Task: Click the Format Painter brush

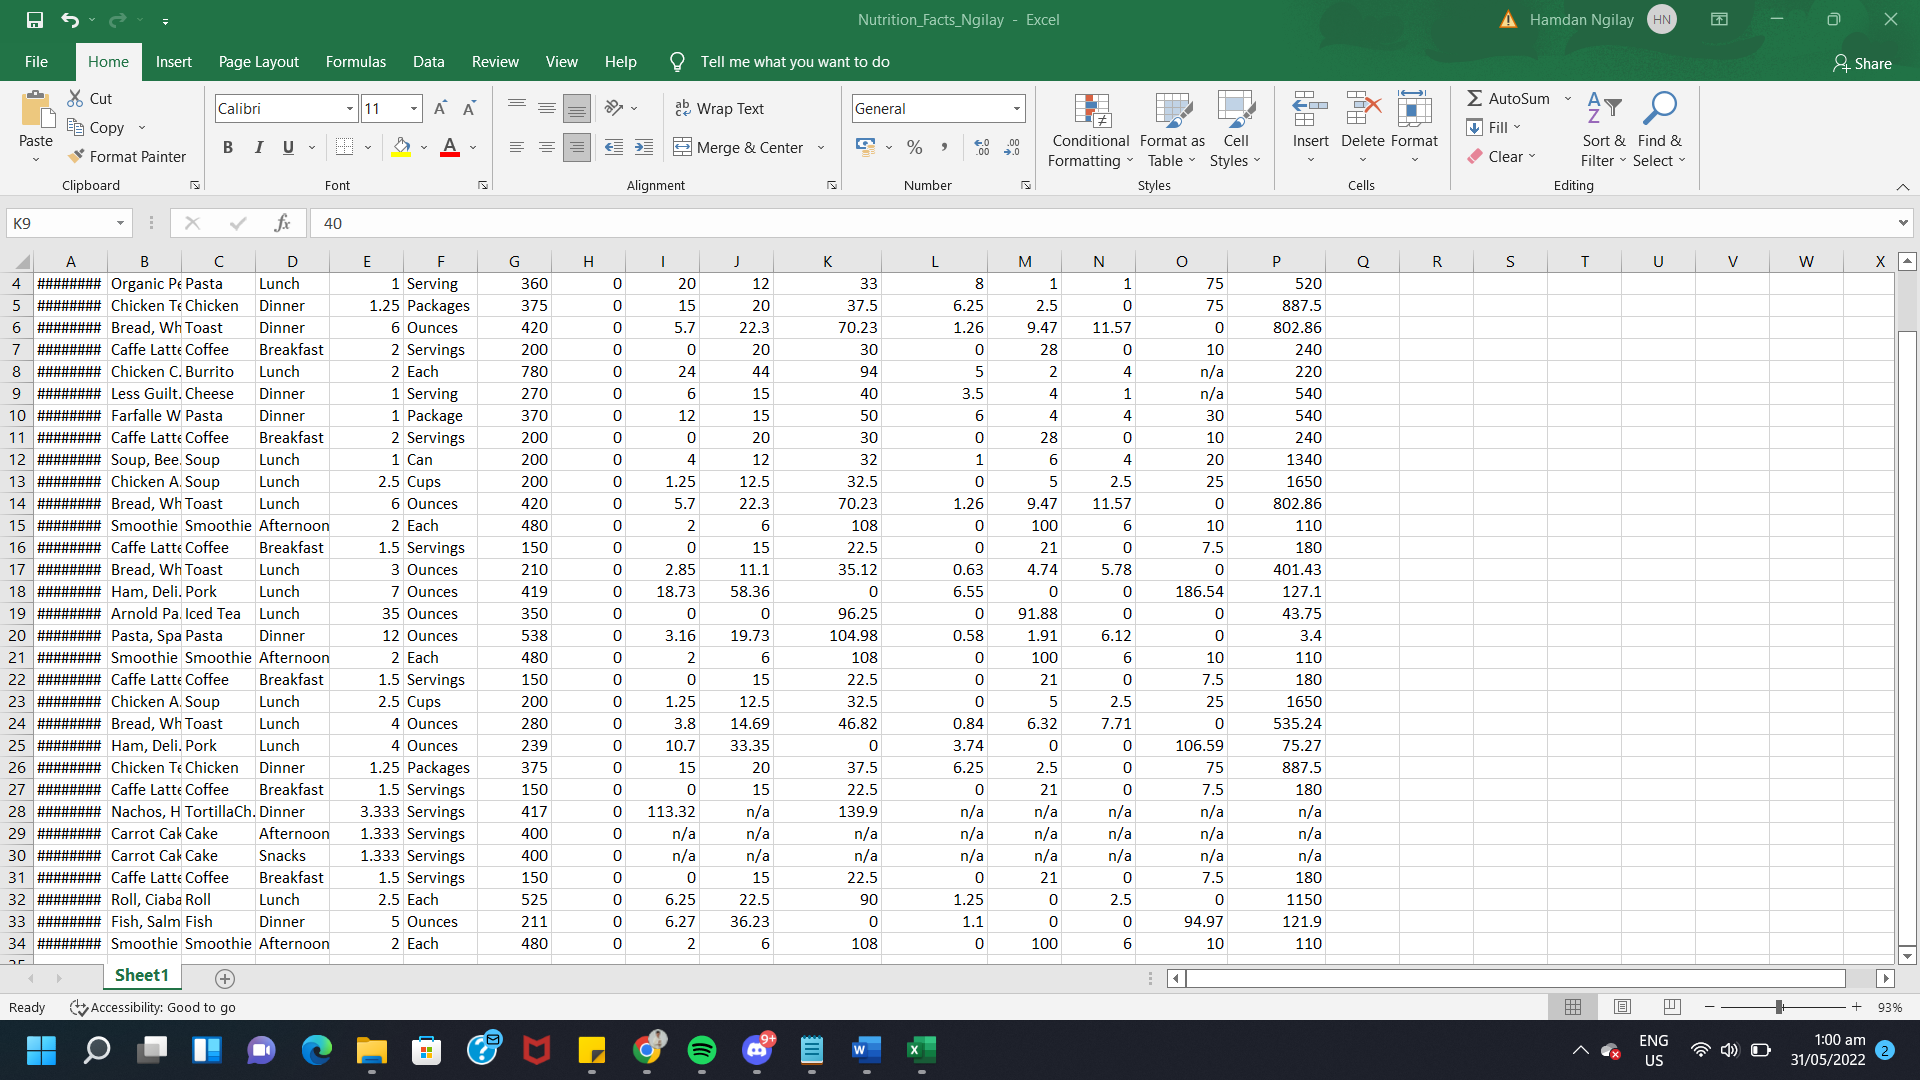Action: coord(76,156)
